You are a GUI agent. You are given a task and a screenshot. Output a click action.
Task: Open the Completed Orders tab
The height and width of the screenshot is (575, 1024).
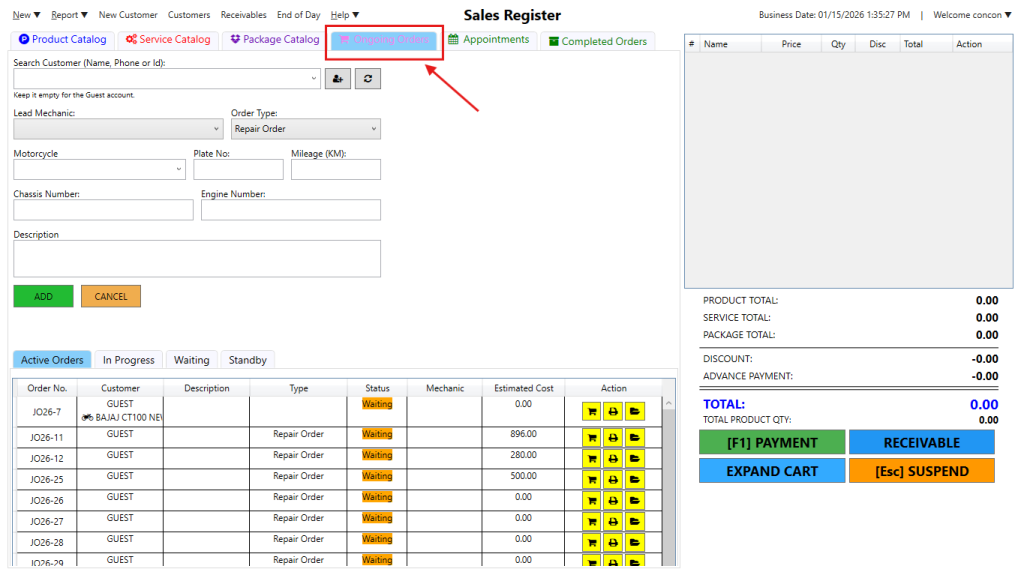(x=598, y=41)
